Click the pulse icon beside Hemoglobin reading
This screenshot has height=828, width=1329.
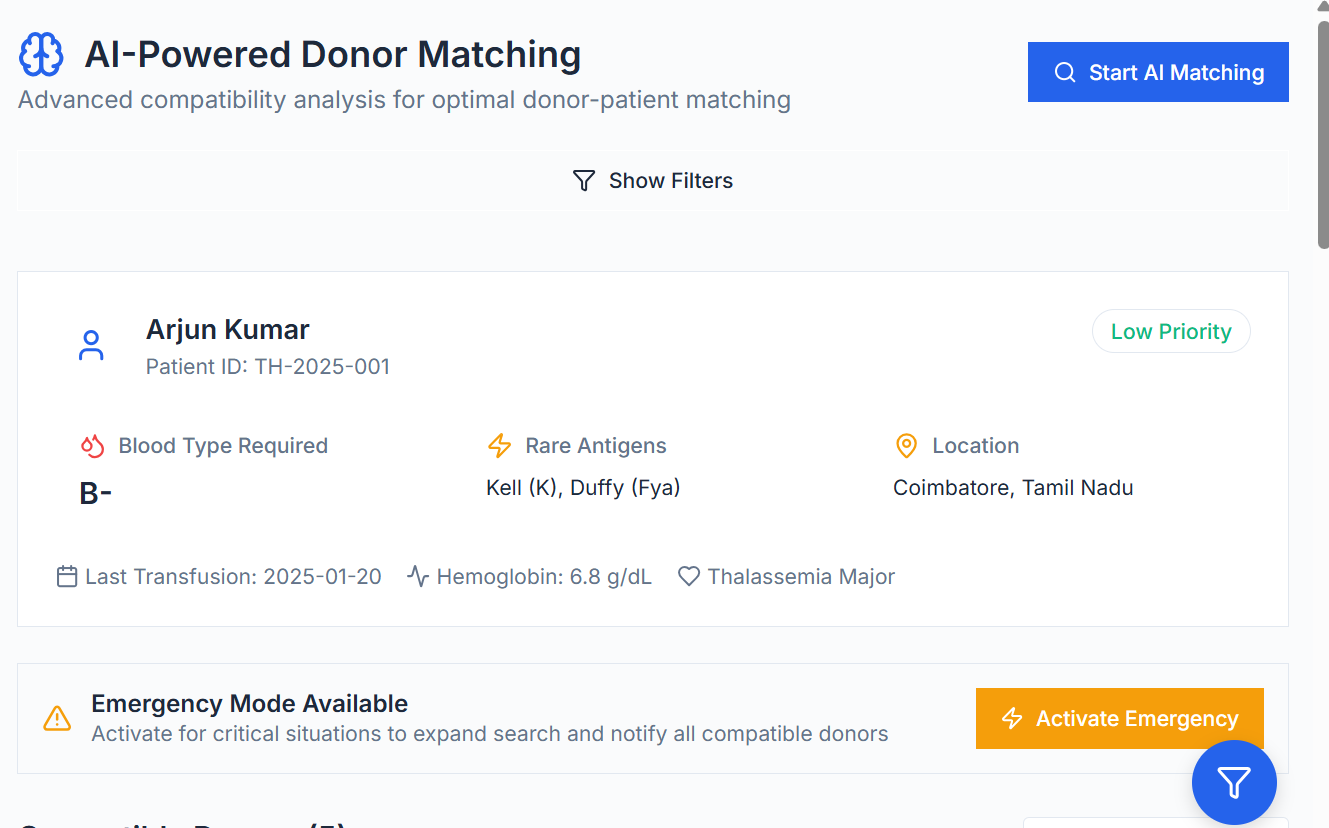click(418, 577)
